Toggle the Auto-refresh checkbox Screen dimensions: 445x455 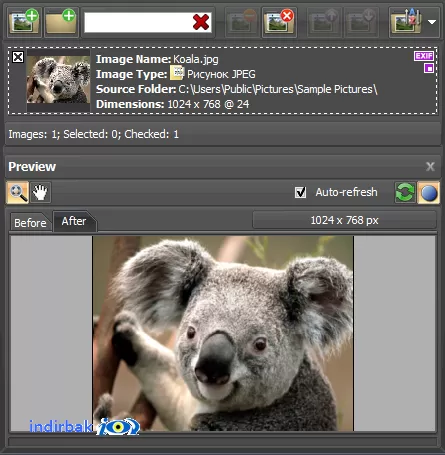click(300, 192)
